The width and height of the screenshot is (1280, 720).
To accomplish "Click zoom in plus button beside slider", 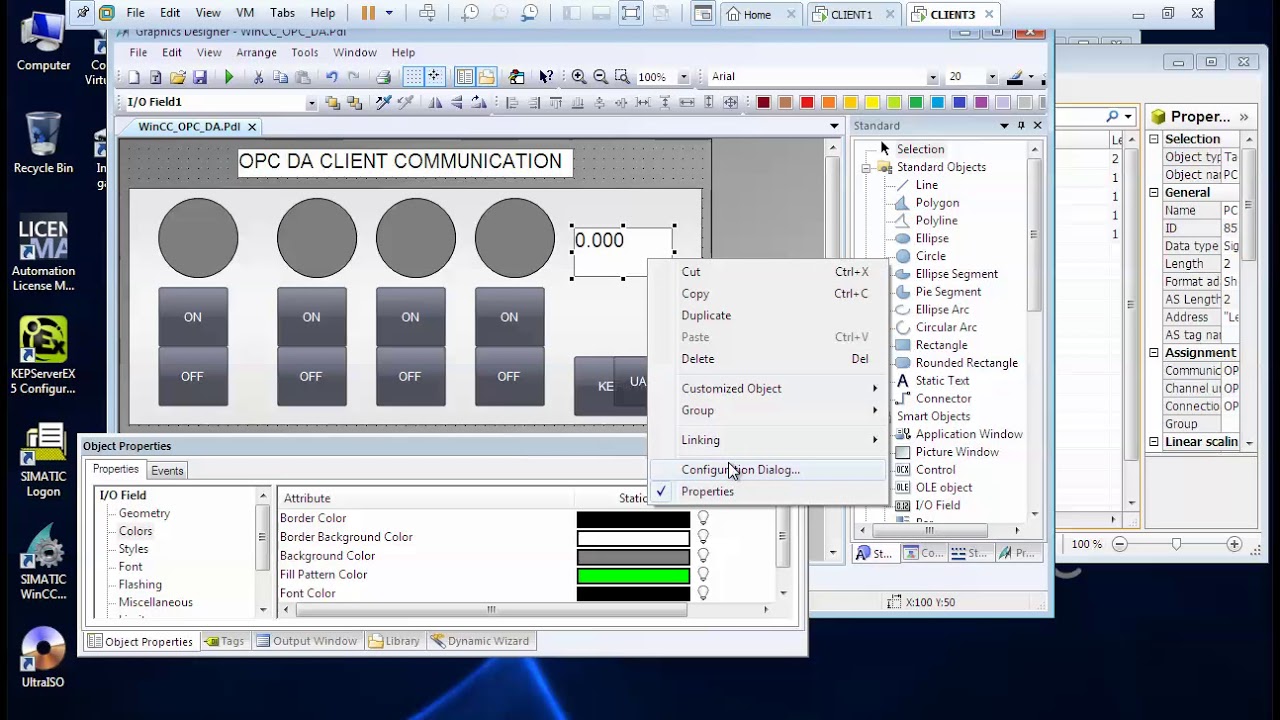I will click(1234, 544).
